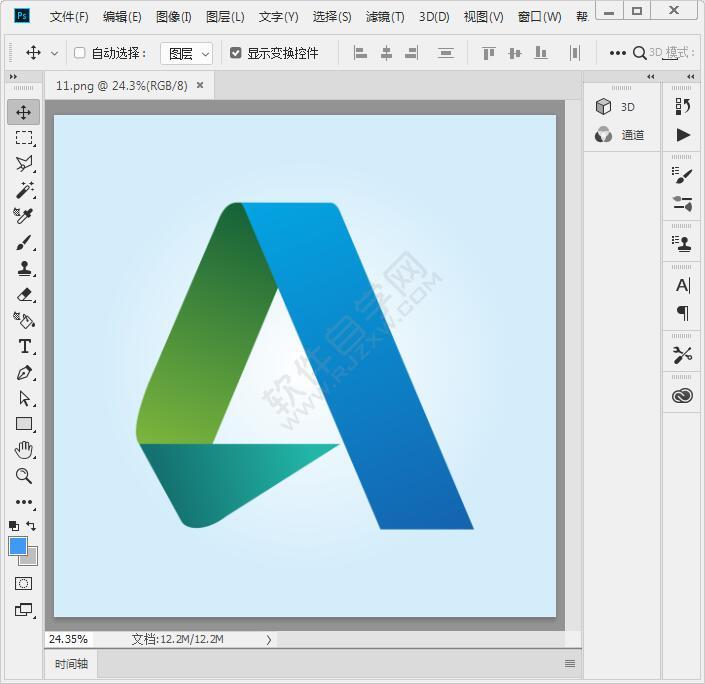Open the 通道 panel
The height and width of the screenshot is (684, 705).
coord(621,135)
